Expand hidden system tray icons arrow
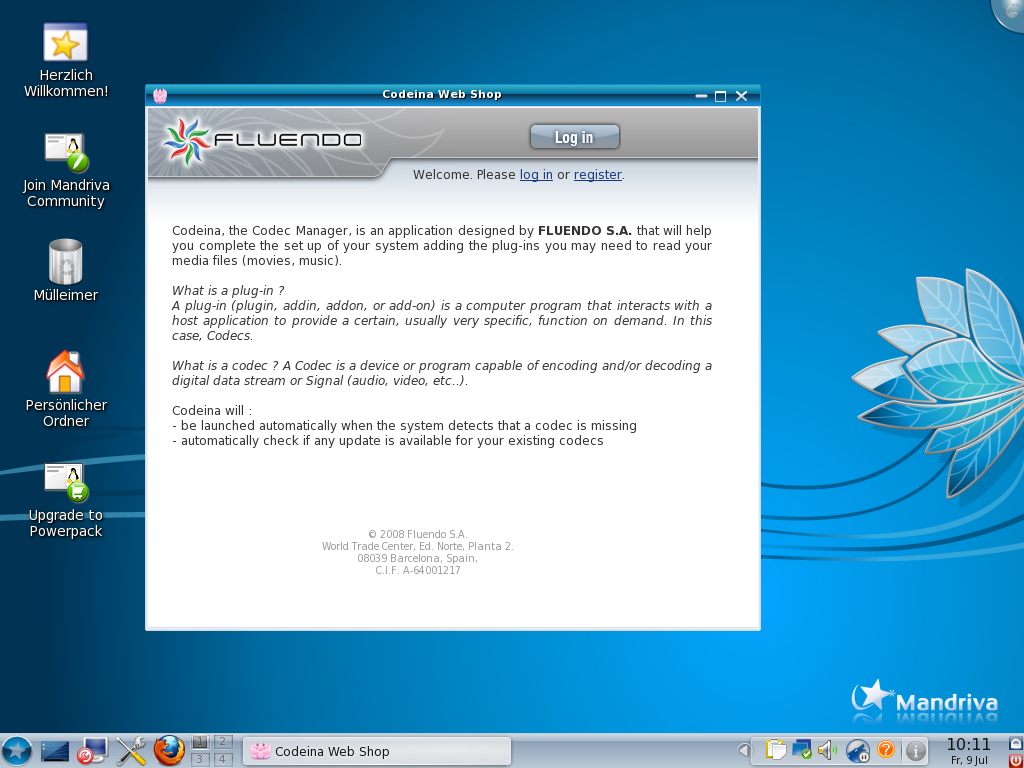Screen dimensions: 1024x768 coord(744,750)
